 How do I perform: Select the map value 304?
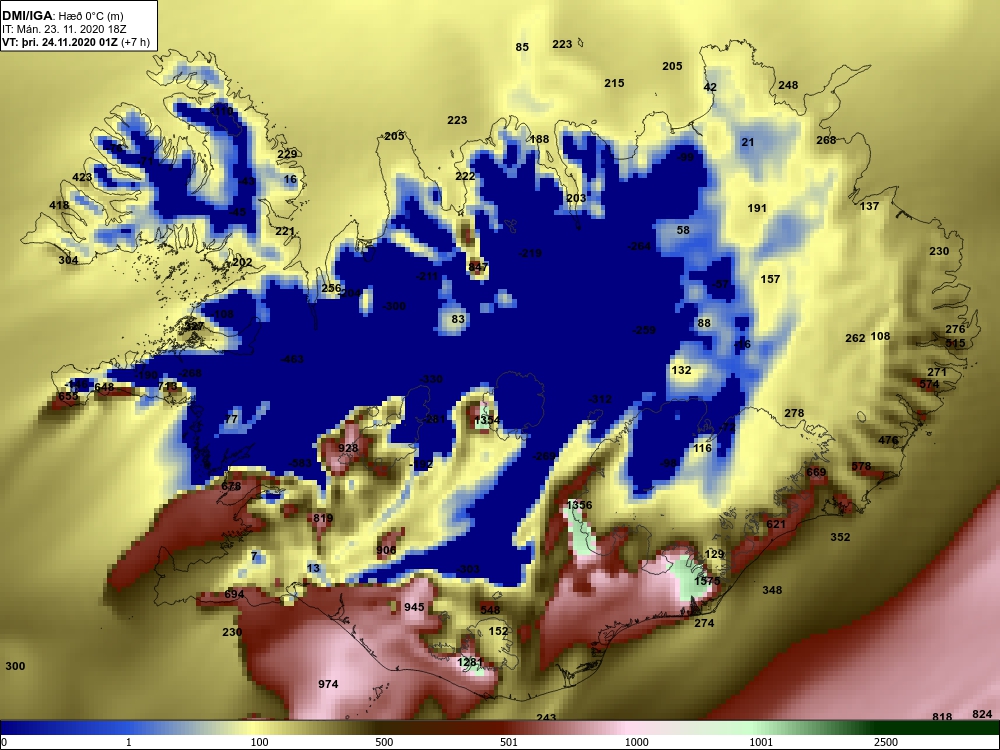[68, 260]
